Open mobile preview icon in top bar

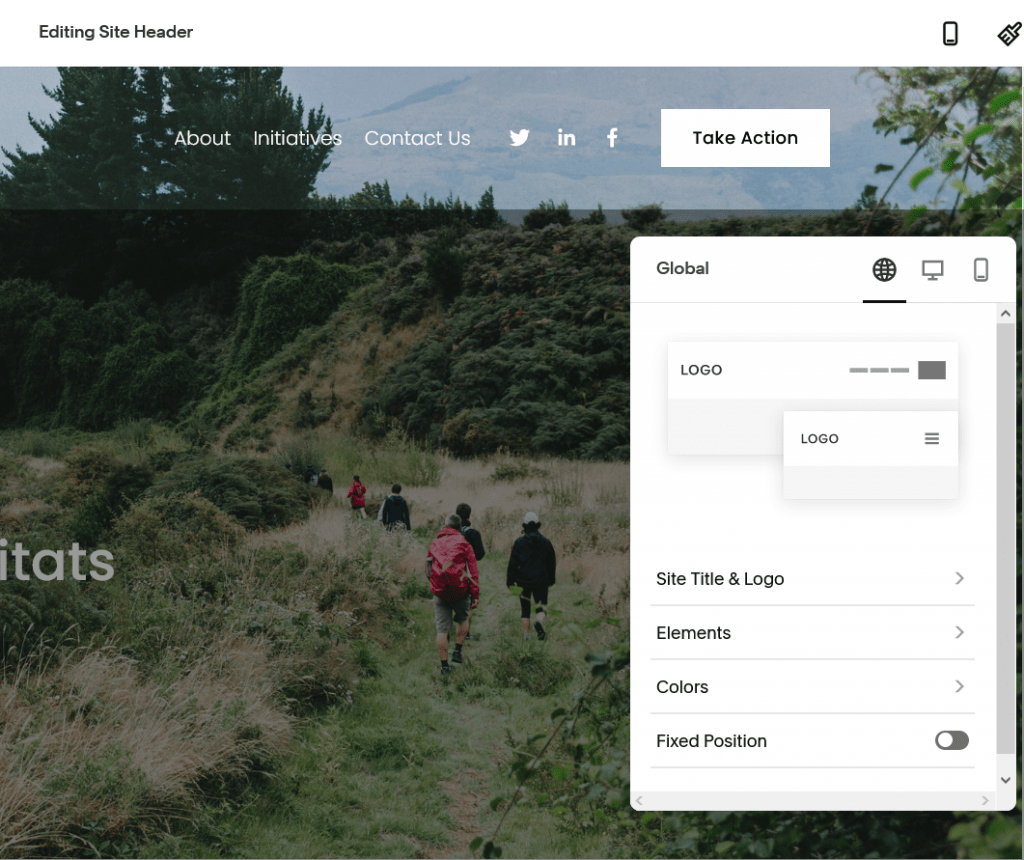tap(950, 33)
